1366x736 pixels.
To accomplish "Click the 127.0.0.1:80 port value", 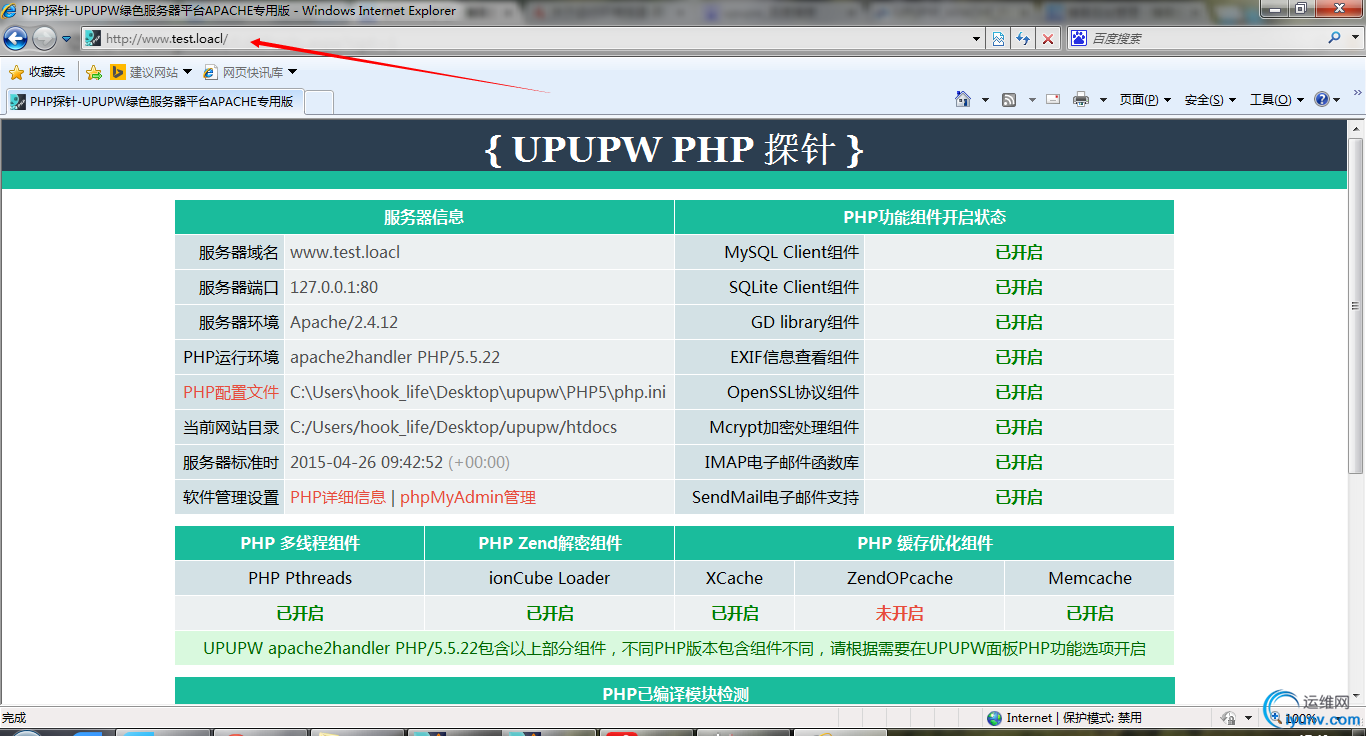I will pos(334,287).
